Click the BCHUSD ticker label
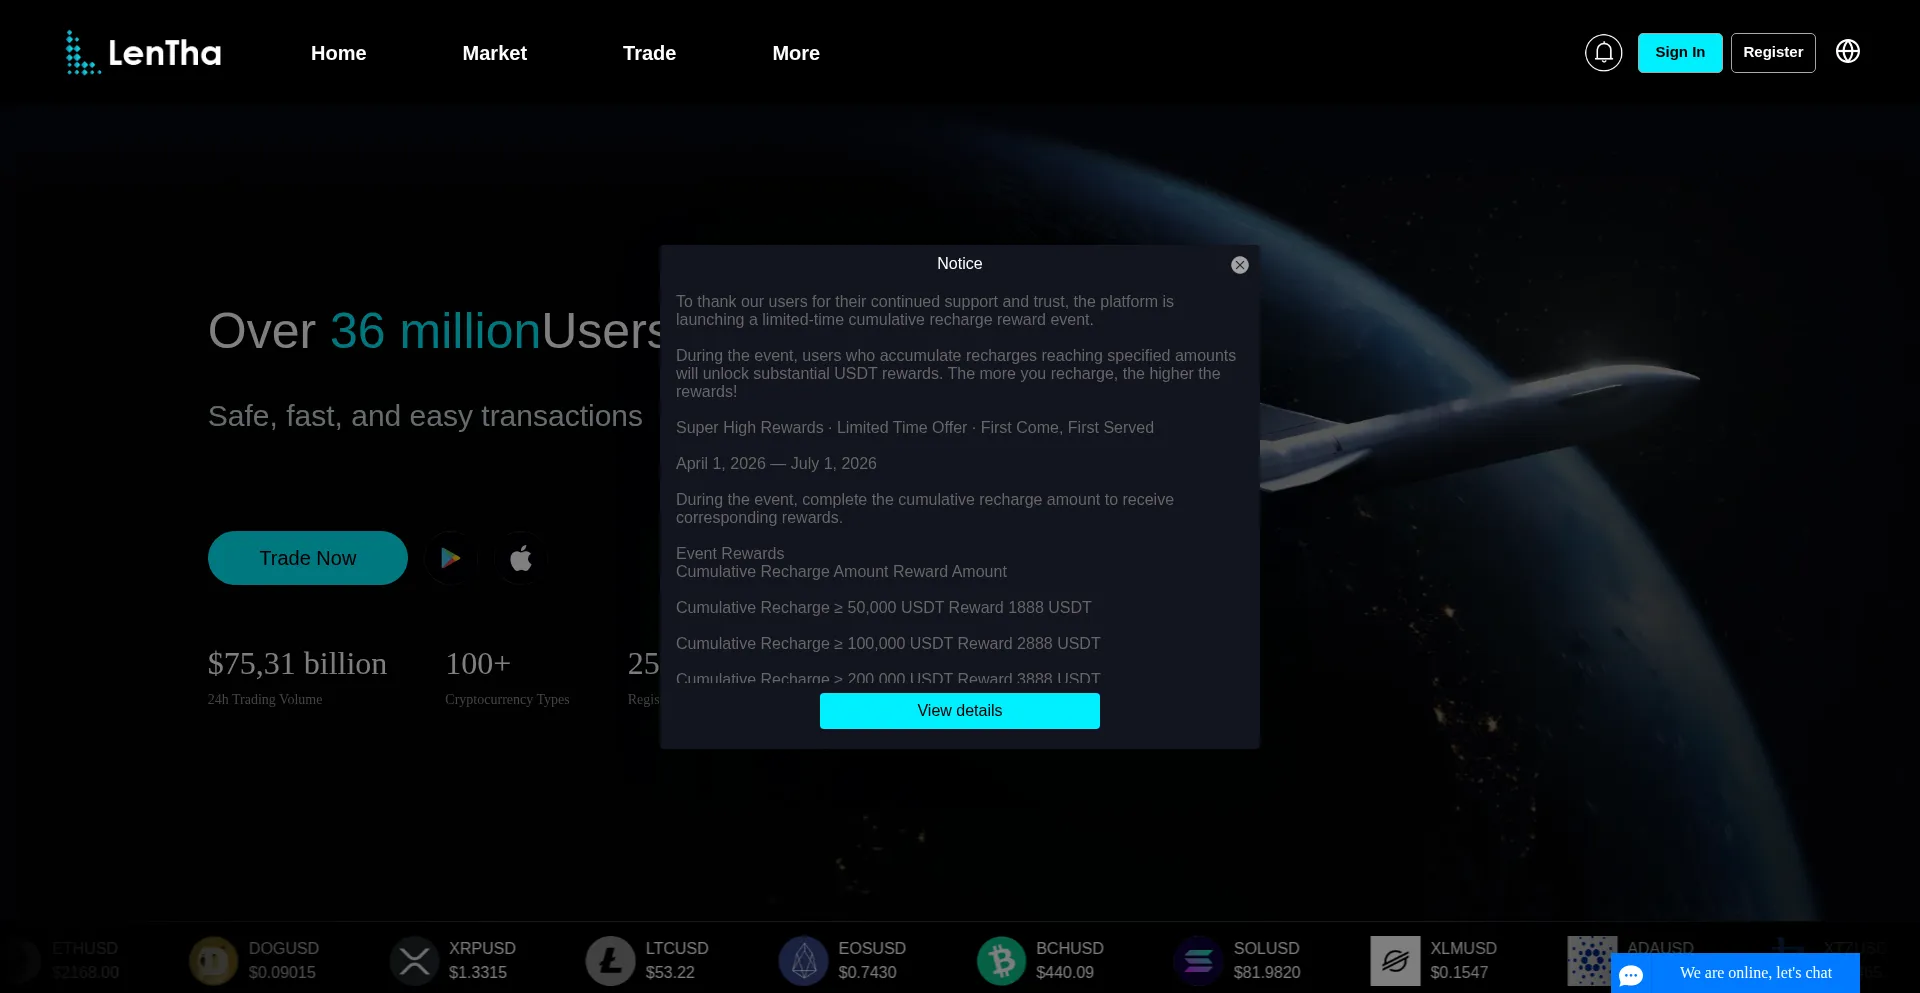The height and width of the screenshot is (993, 1920). (1070, 948)
